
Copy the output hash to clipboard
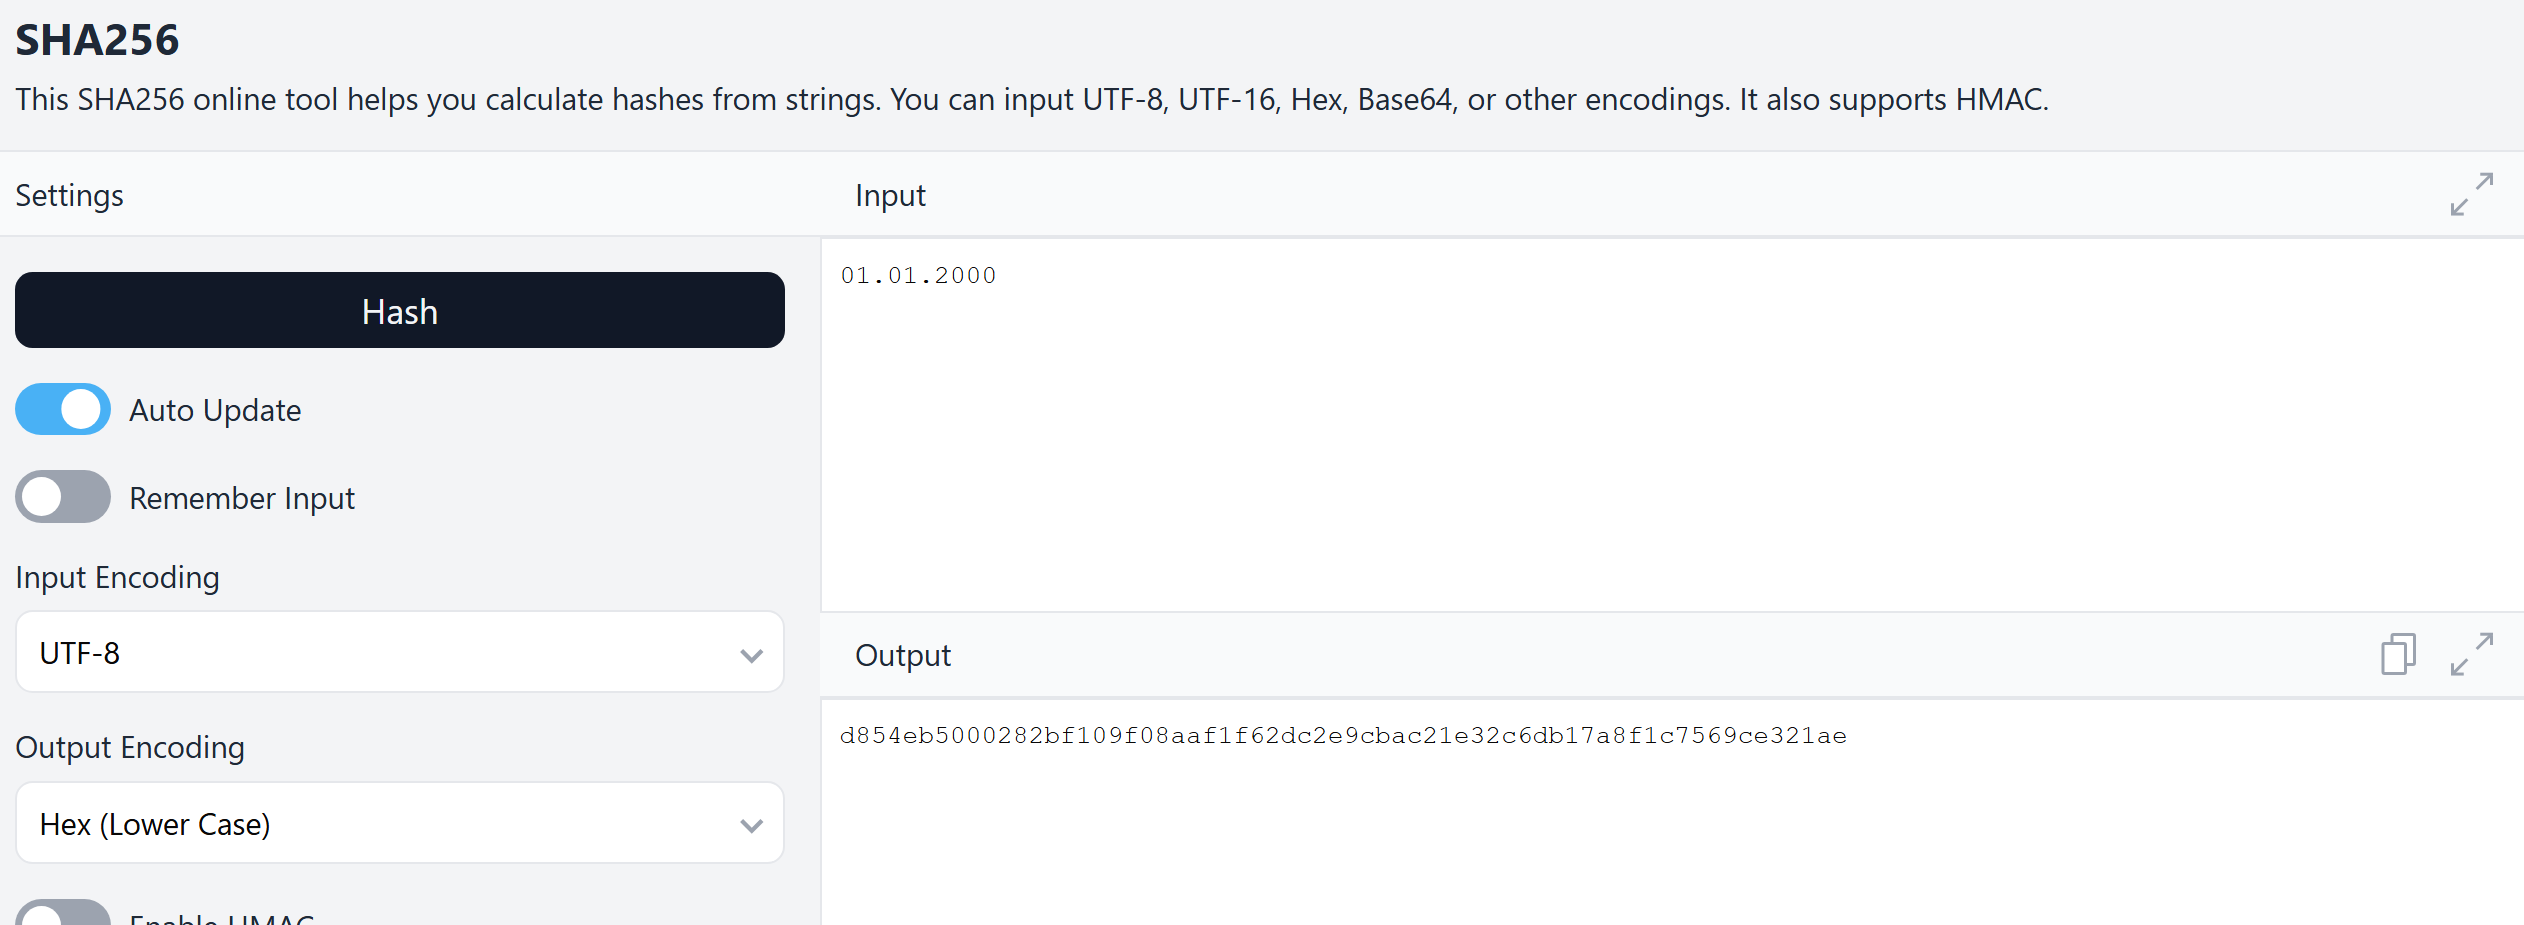[2398, 654]
